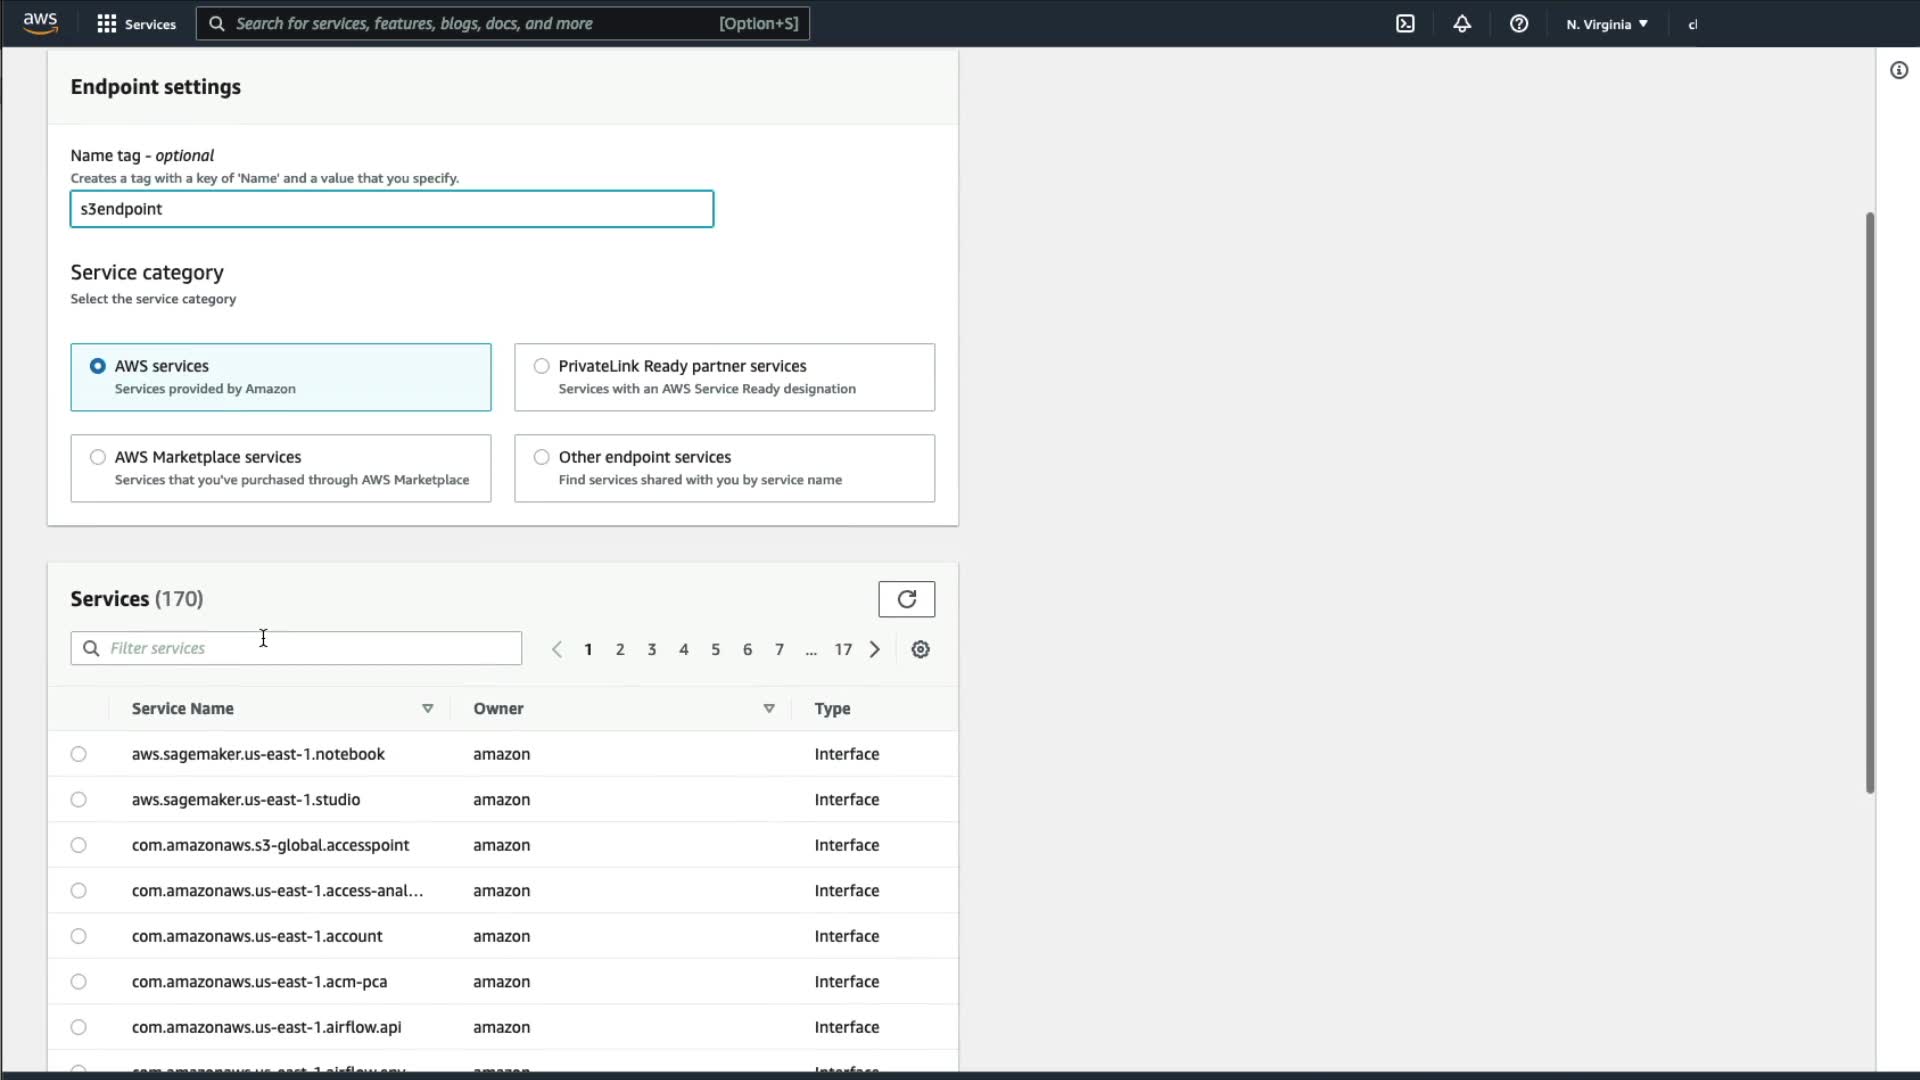The width and height of the screenshot is (1920, 1080).
Task: Open the notifications bell
Action: [x=1462, y=24]
